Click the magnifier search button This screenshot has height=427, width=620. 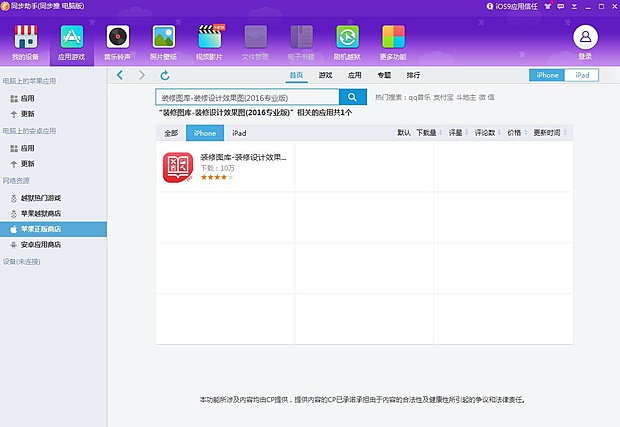point(353,97)
